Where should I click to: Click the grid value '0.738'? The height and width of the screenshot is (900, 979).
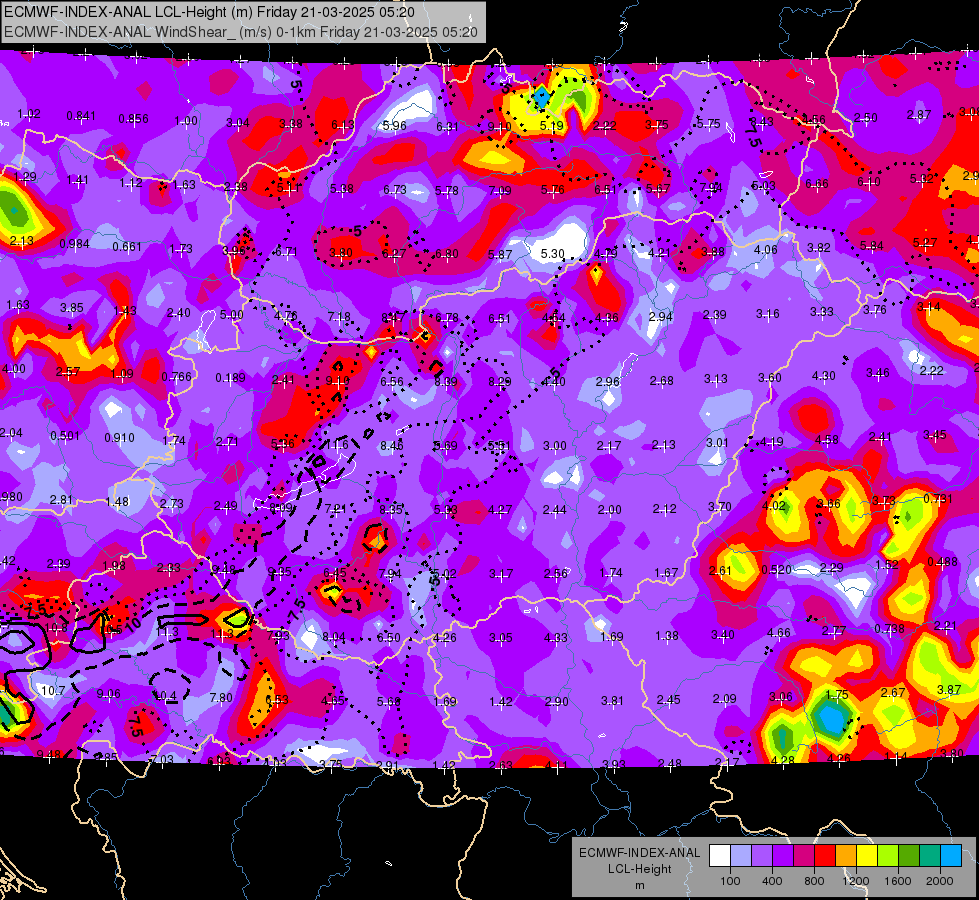(x=889, y=628)
